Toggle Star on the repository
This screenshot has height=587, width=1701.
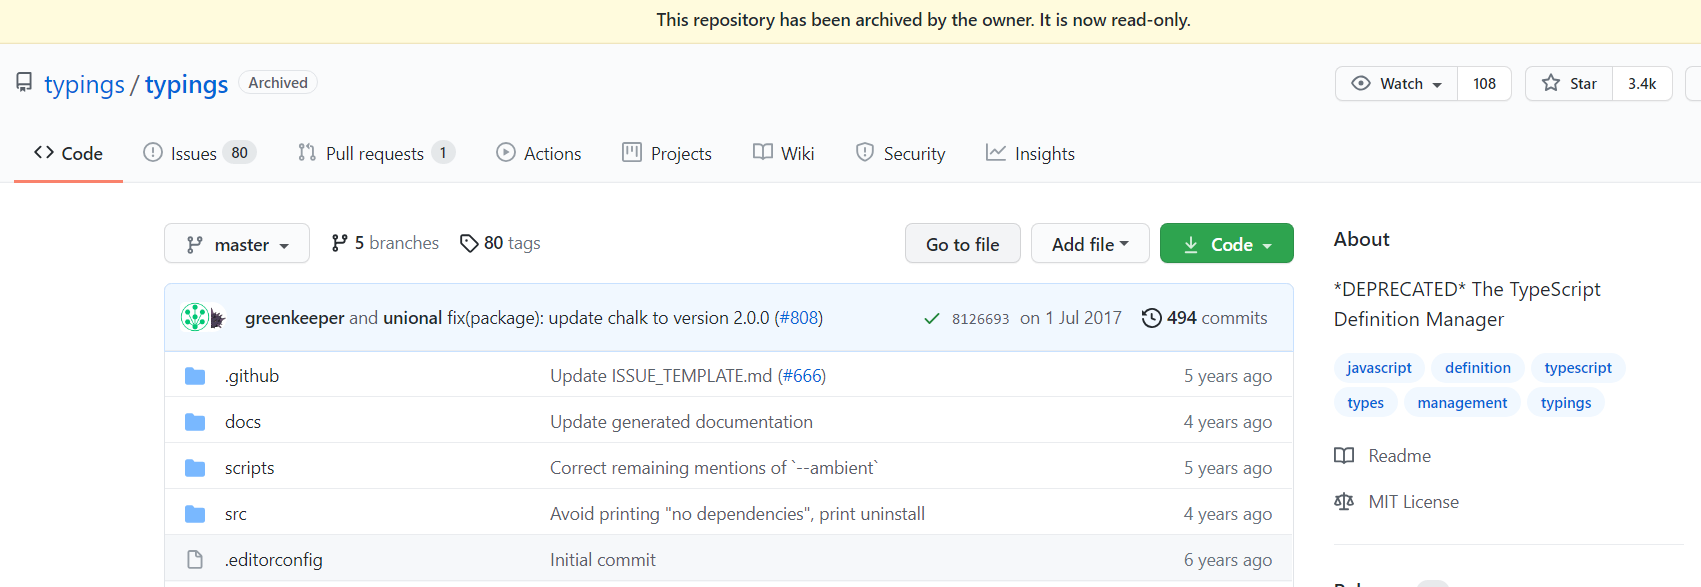[x=1569, y=84]
